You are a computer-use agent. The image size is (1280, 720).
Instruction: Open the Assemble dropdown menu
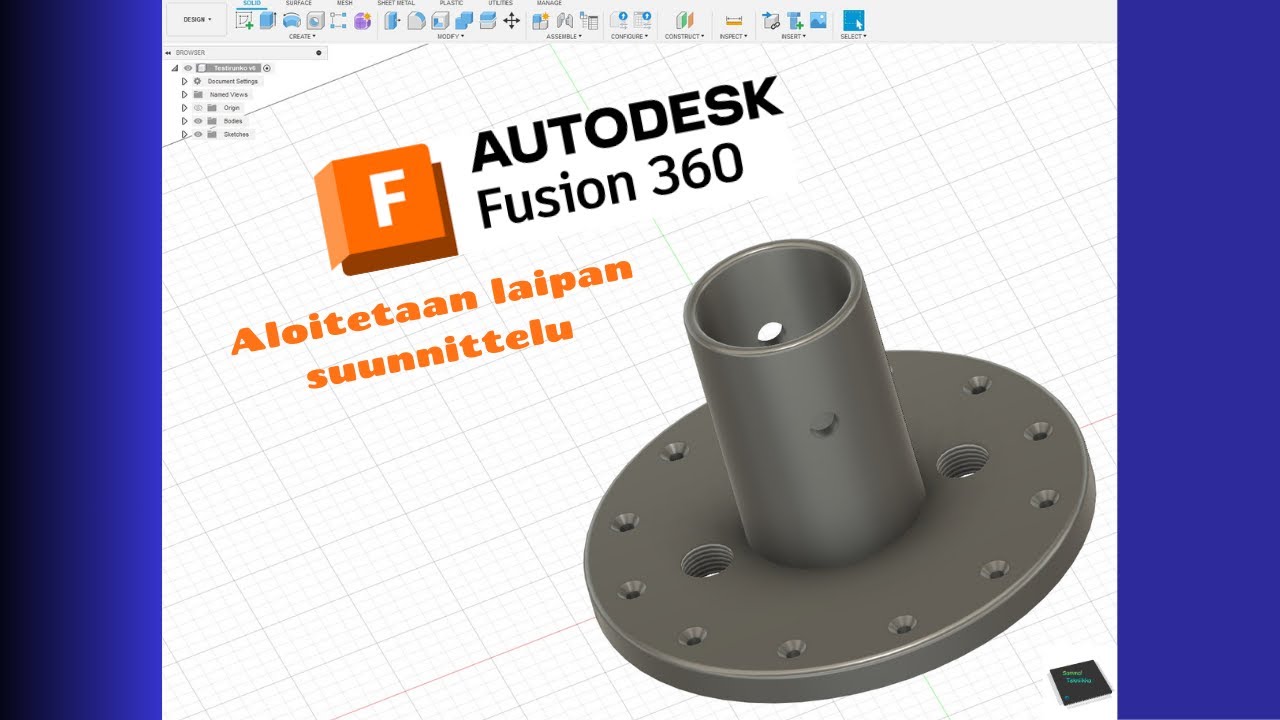(564, 36)
